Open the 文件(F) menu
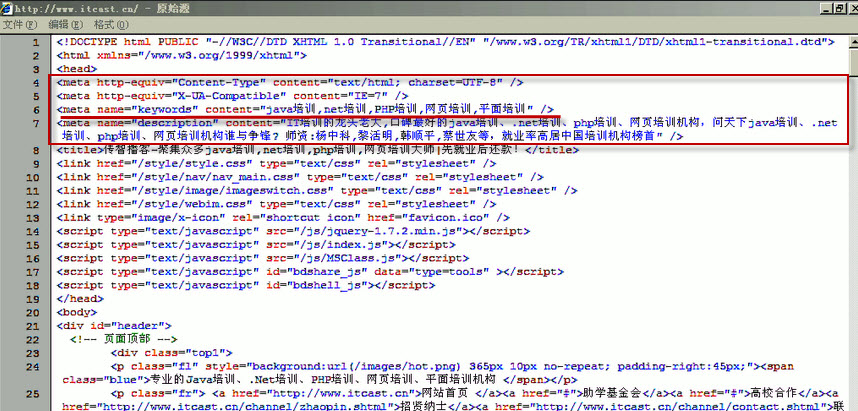Screen dimensions: 858x411 20,25
